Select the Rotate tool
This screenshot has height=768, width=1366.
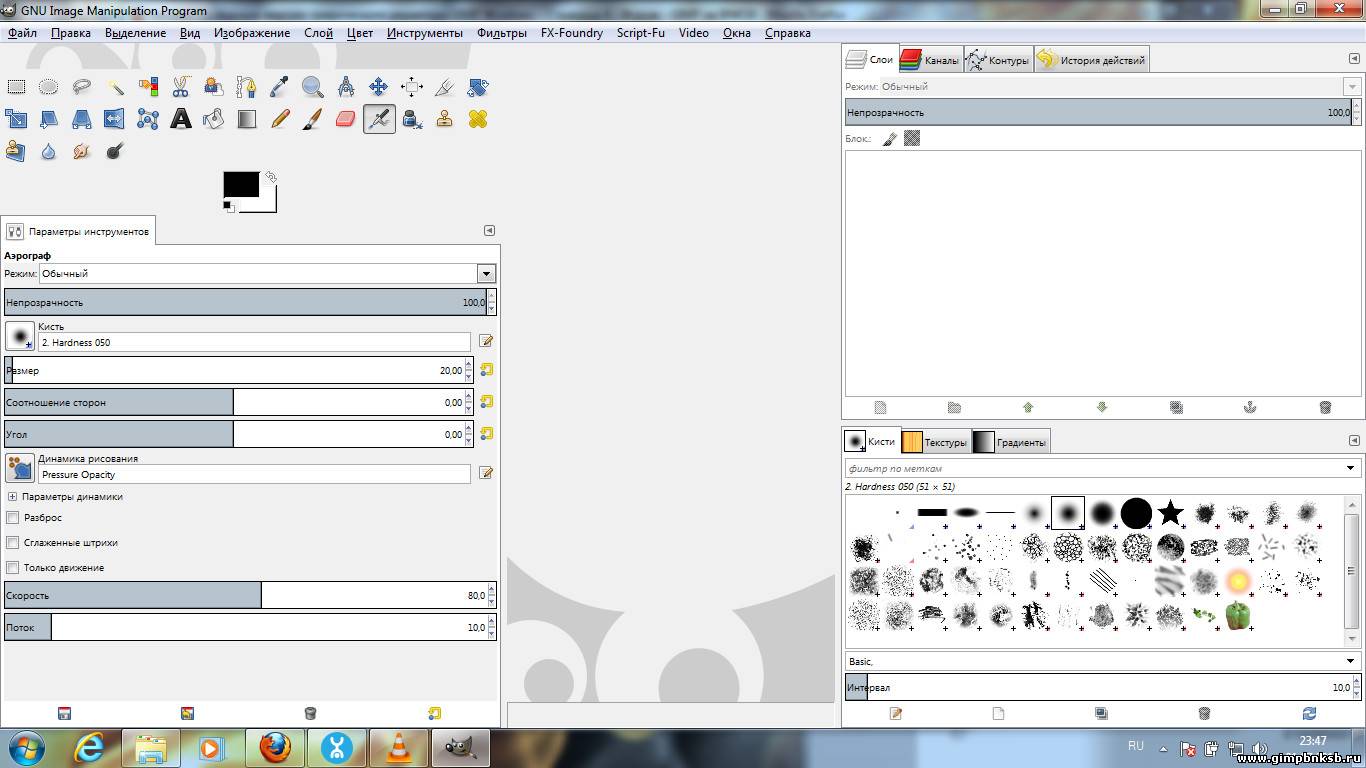[x=478, y=87]
